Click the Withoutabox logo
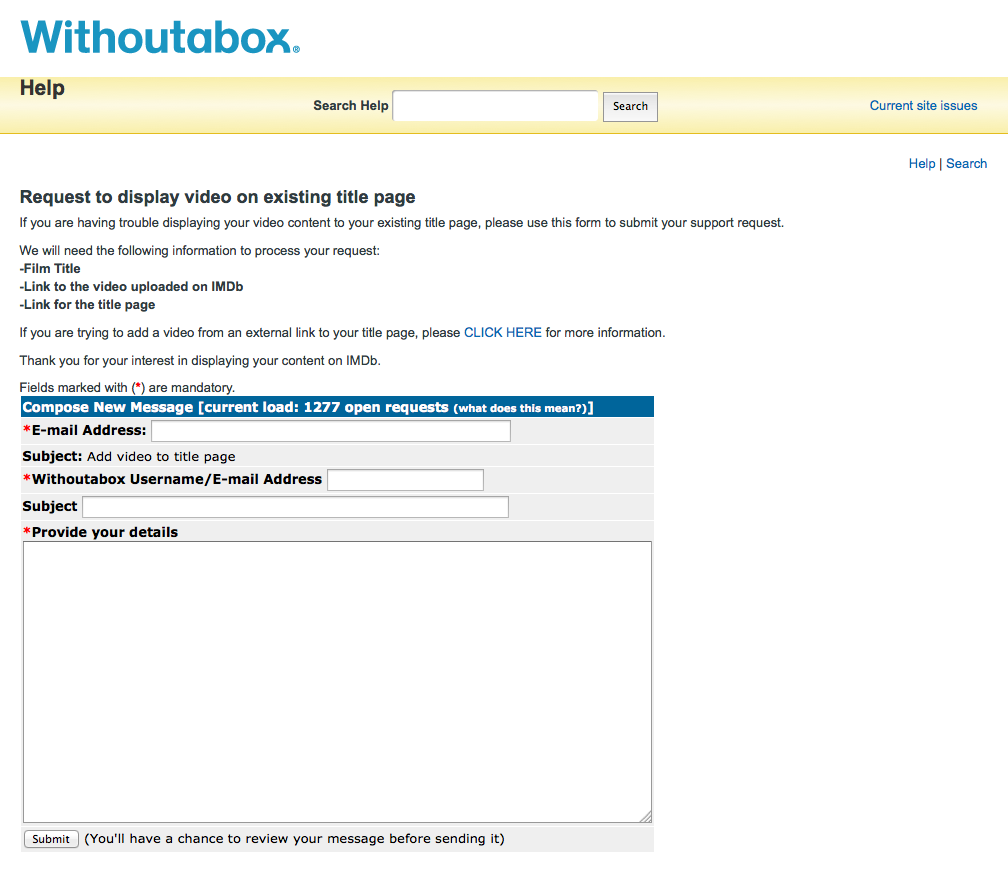 (160, 37)
